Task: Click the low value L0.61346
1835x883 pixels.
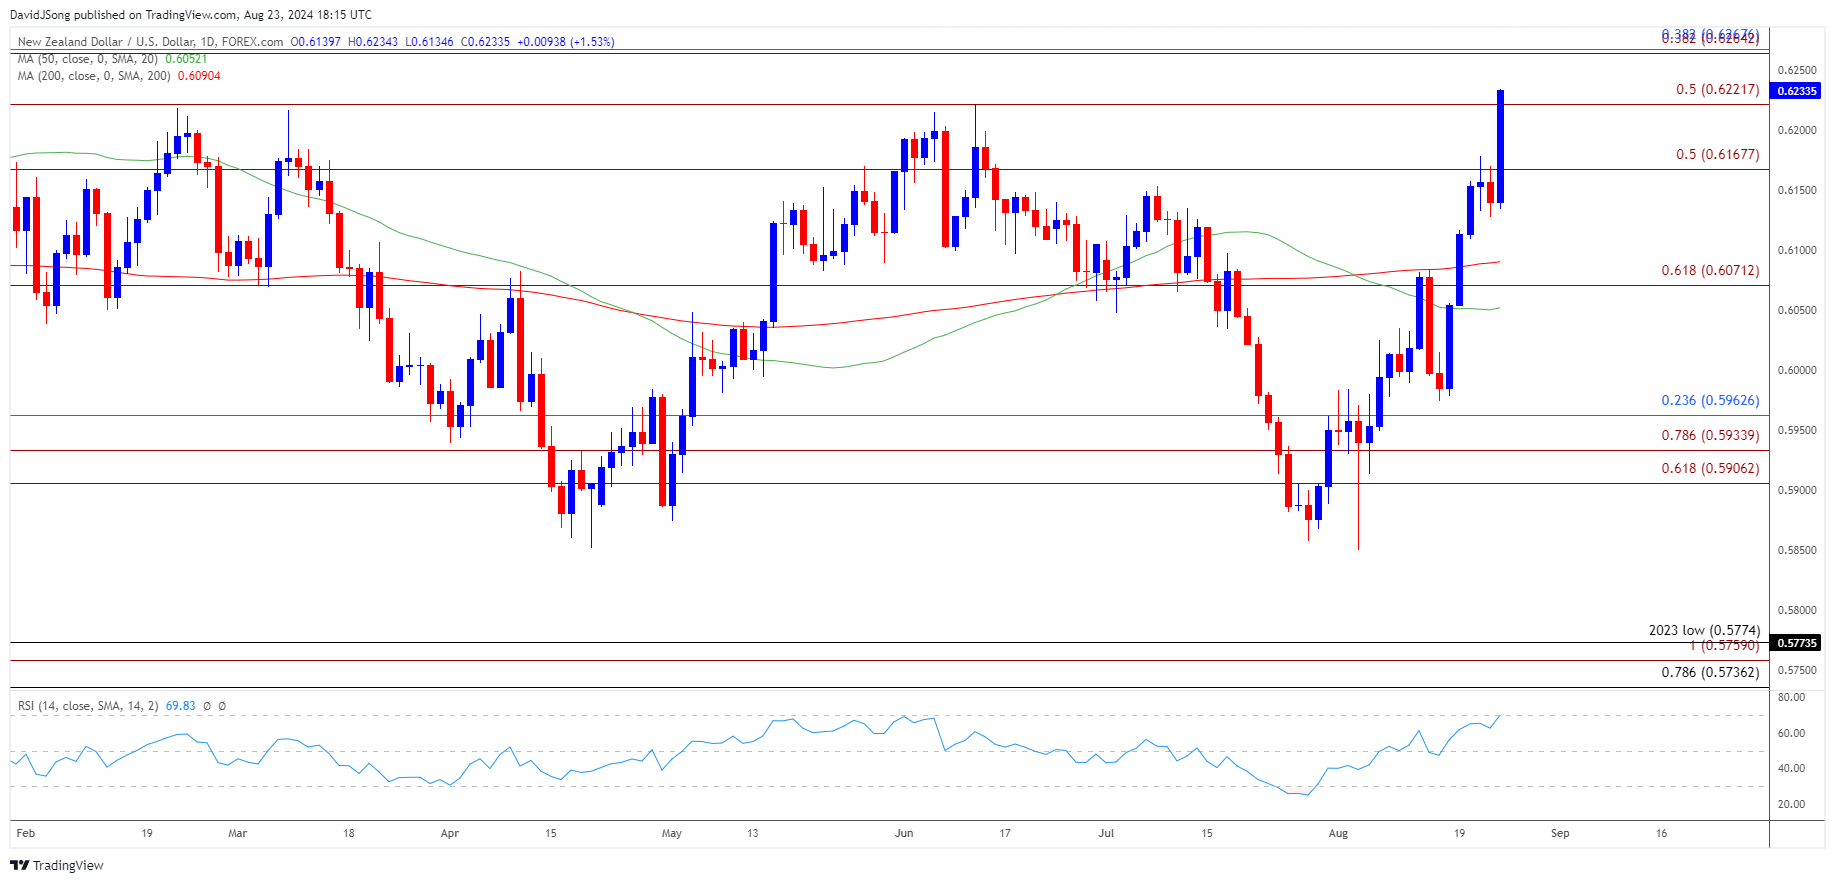Action: click(x=429, y=42)
